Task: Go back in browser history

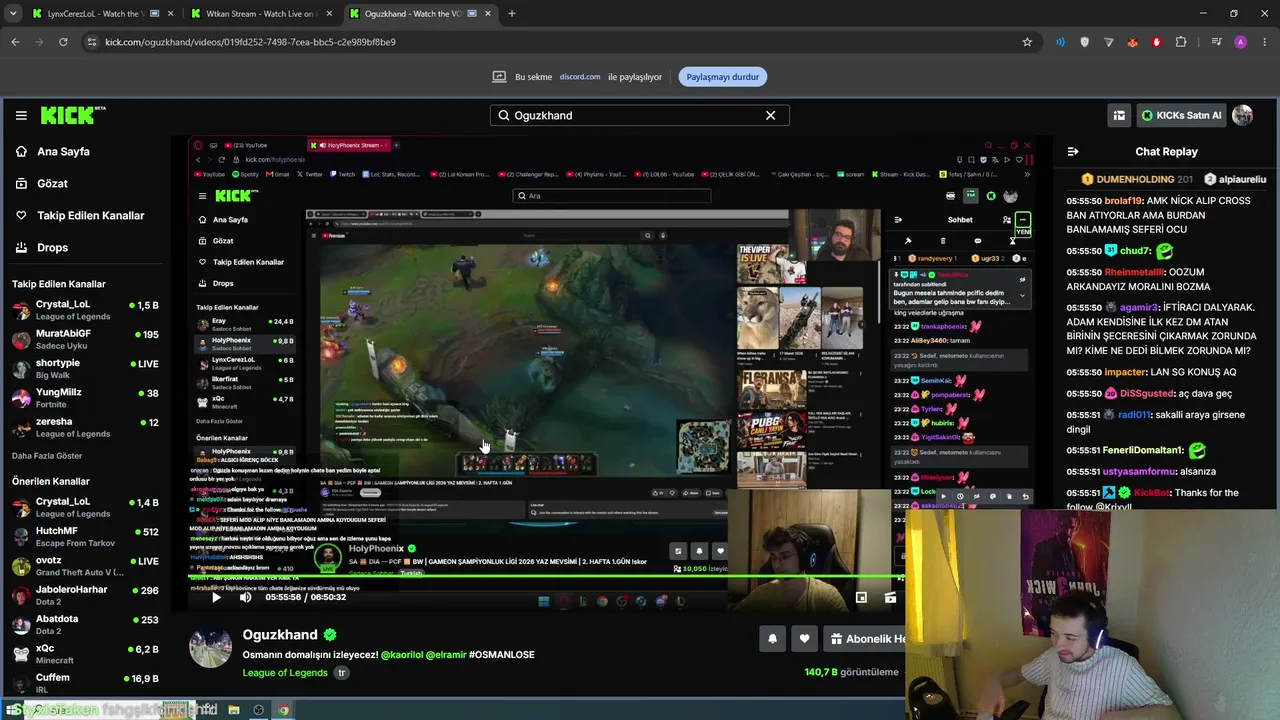Action: (15, 42)
